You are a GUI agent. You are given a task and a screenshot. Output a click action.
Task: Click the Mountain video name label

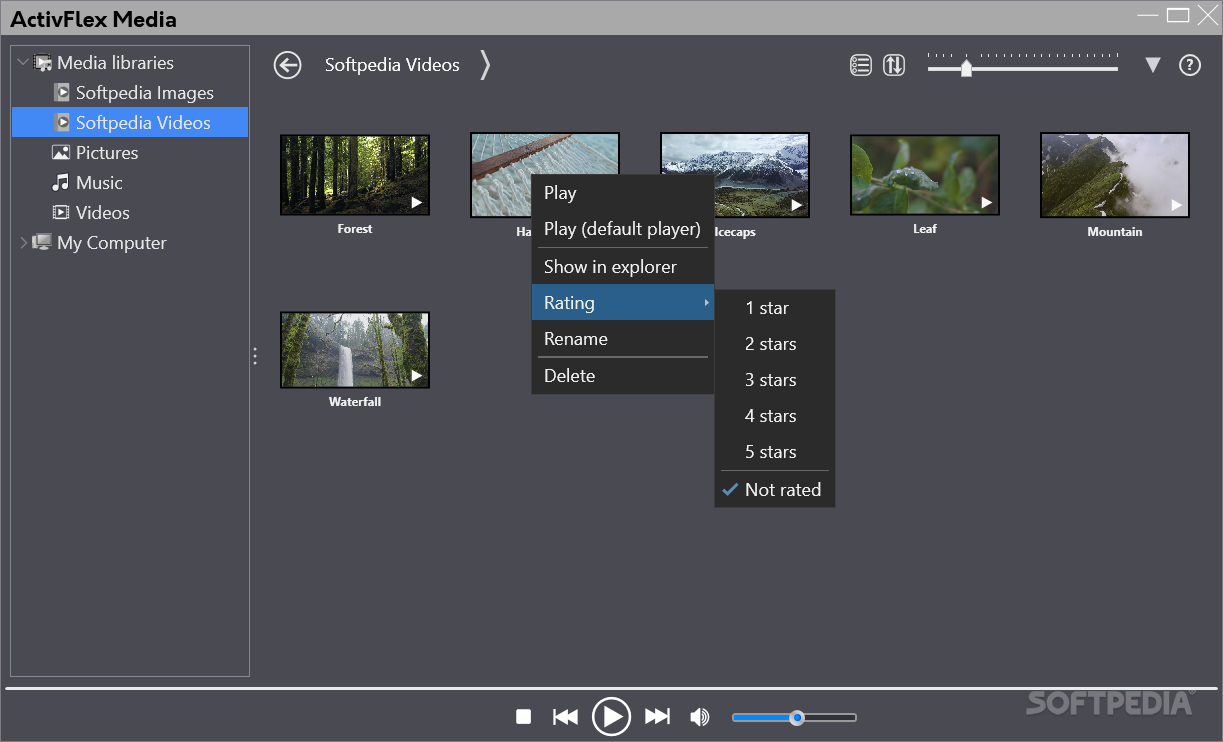[1115, 232]
